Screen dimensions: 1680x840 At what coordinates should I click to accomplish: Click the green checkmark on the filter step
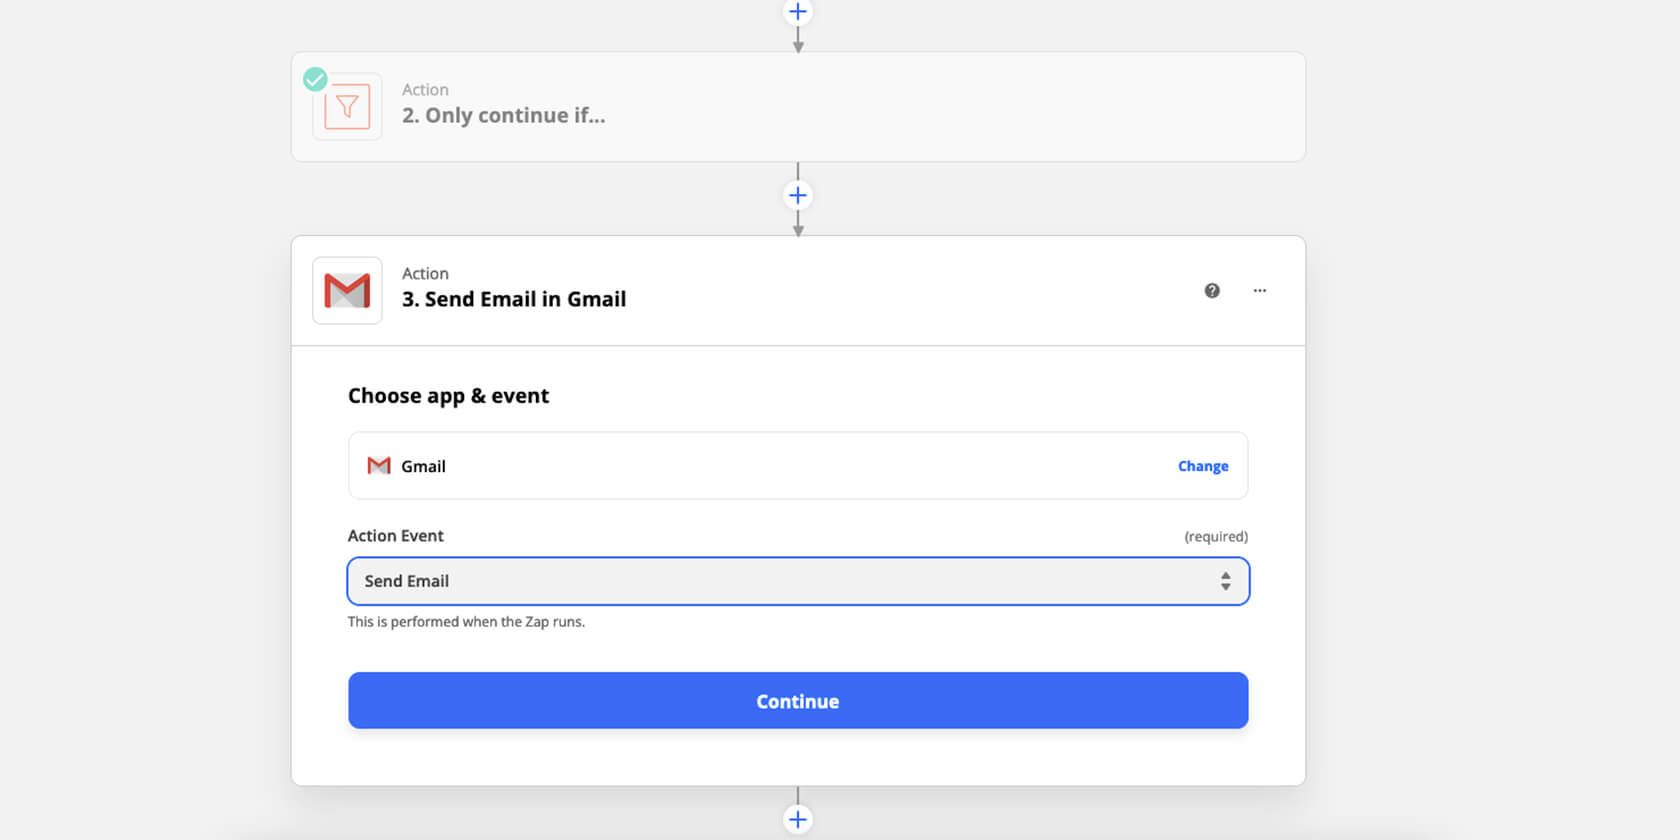tap(315, 79)
